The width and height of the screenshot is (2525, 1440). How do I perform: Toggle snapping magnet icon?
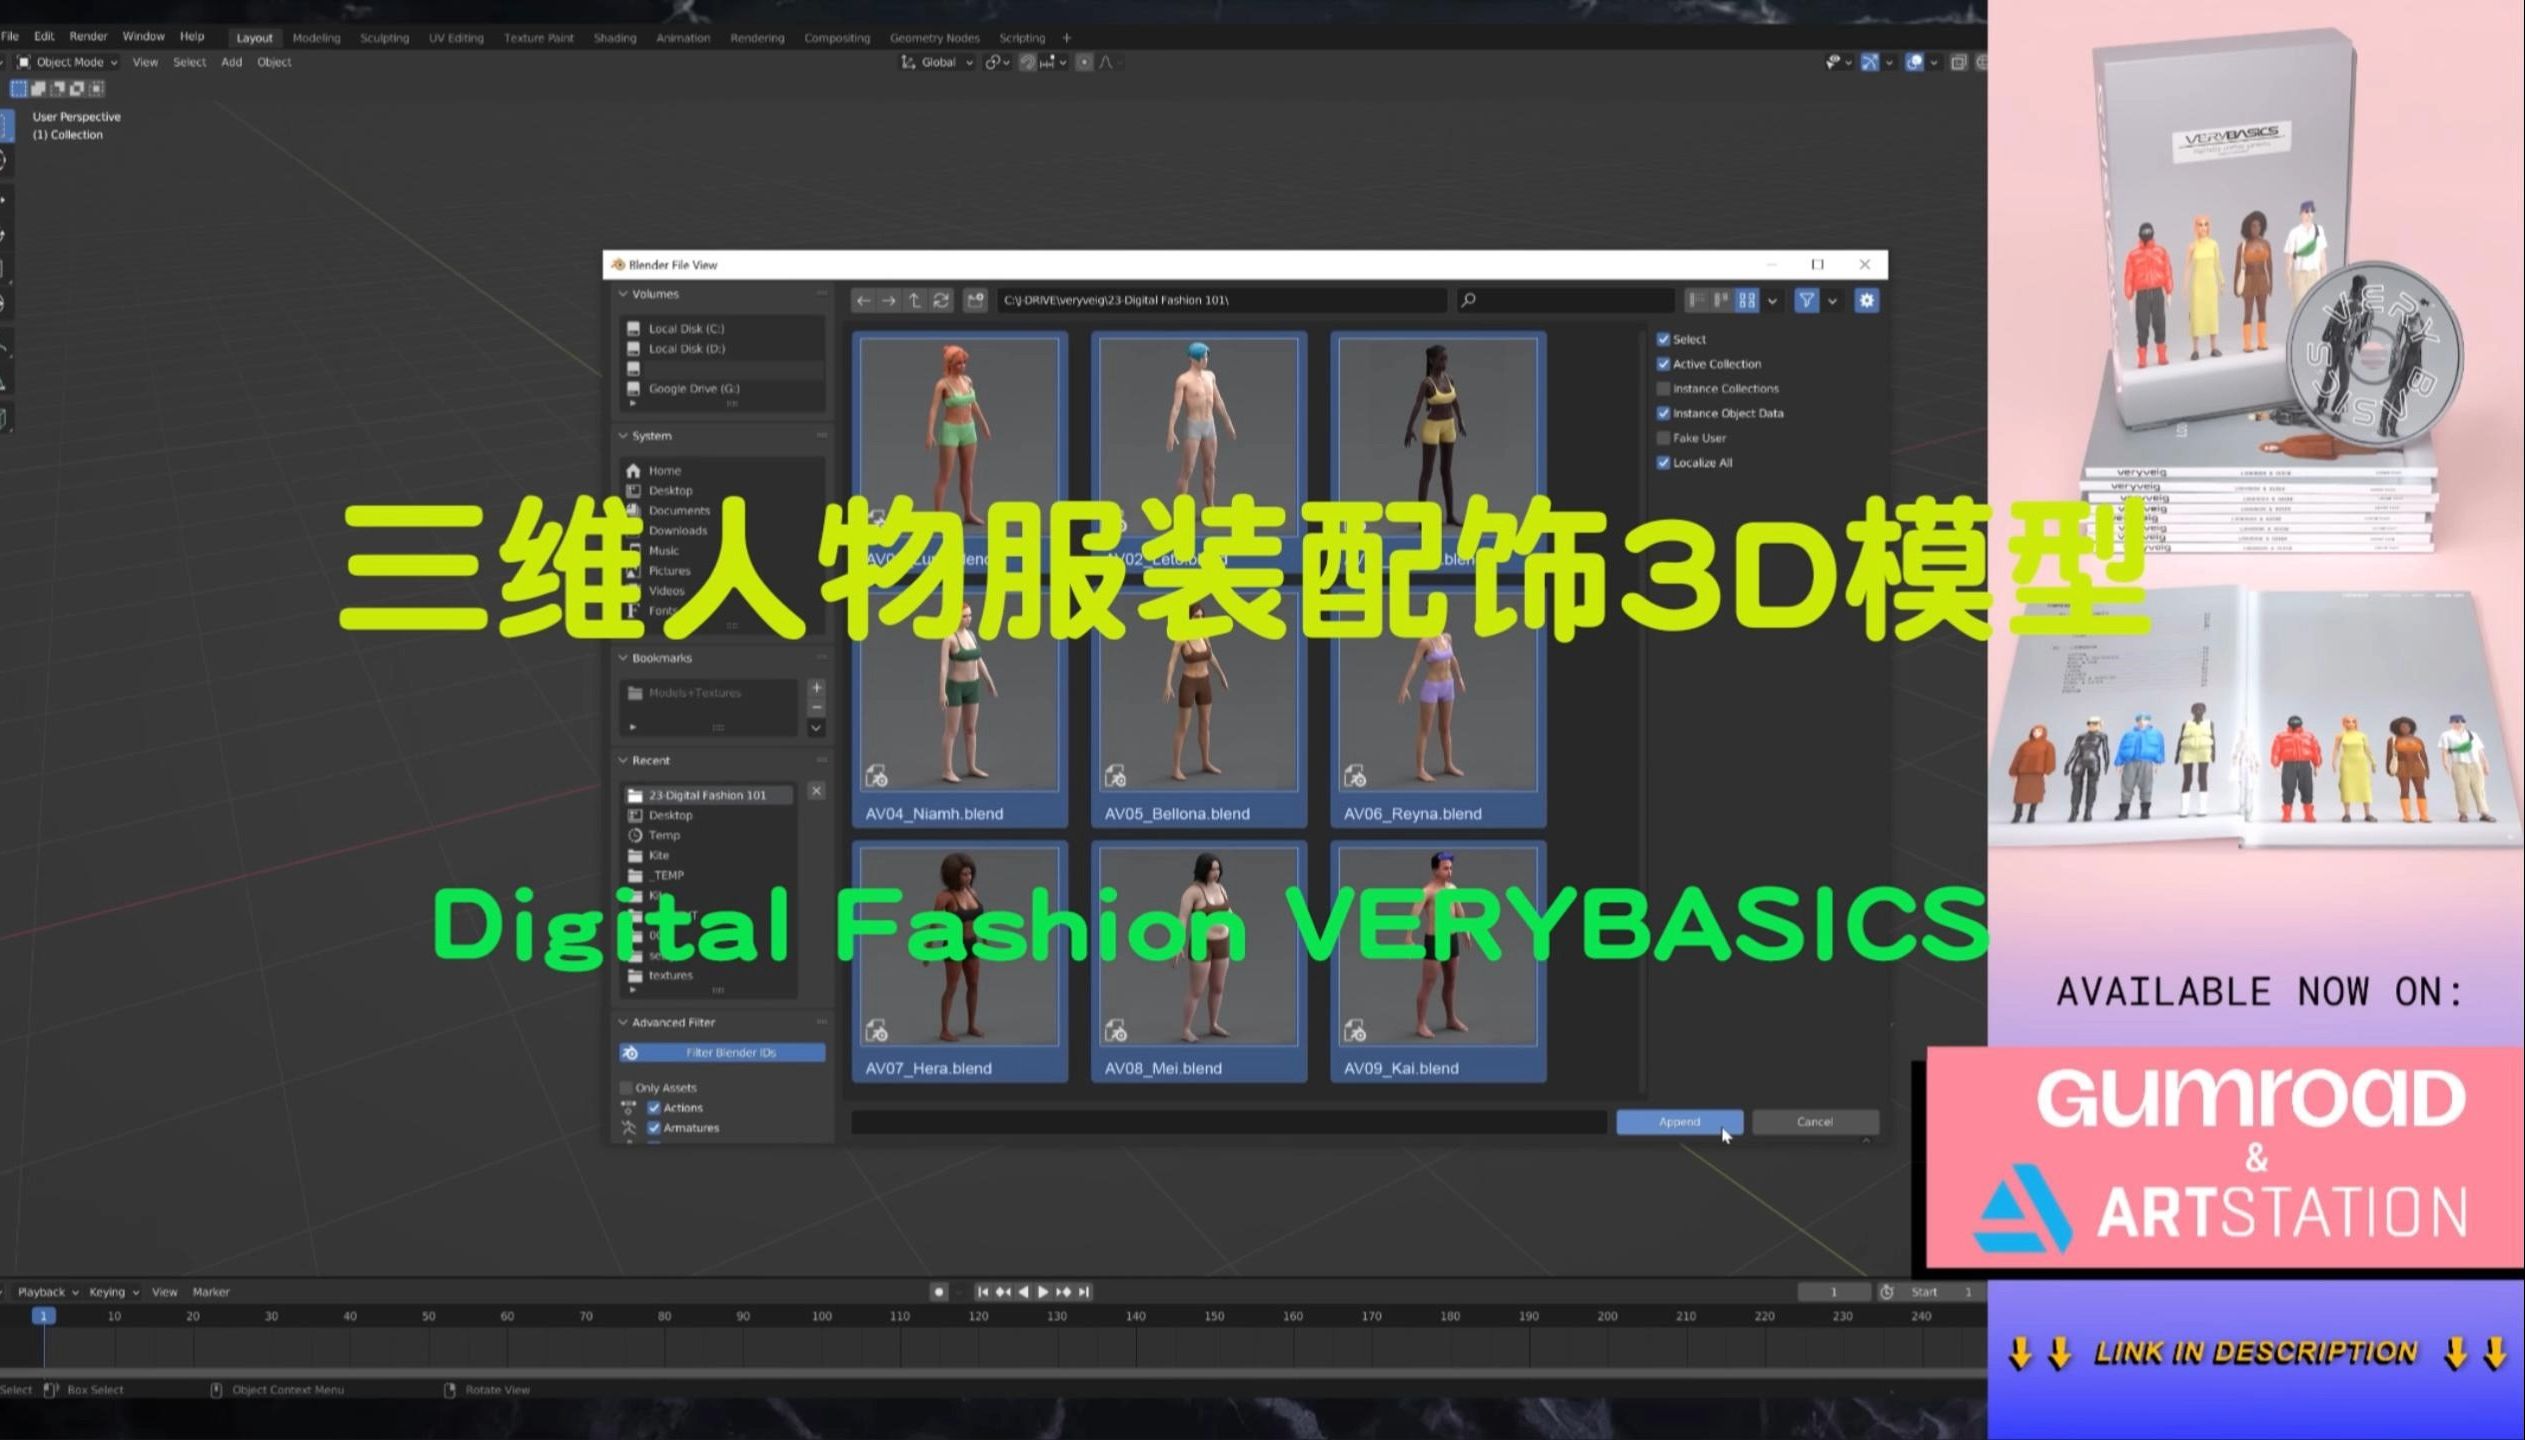coord(1027,62)
